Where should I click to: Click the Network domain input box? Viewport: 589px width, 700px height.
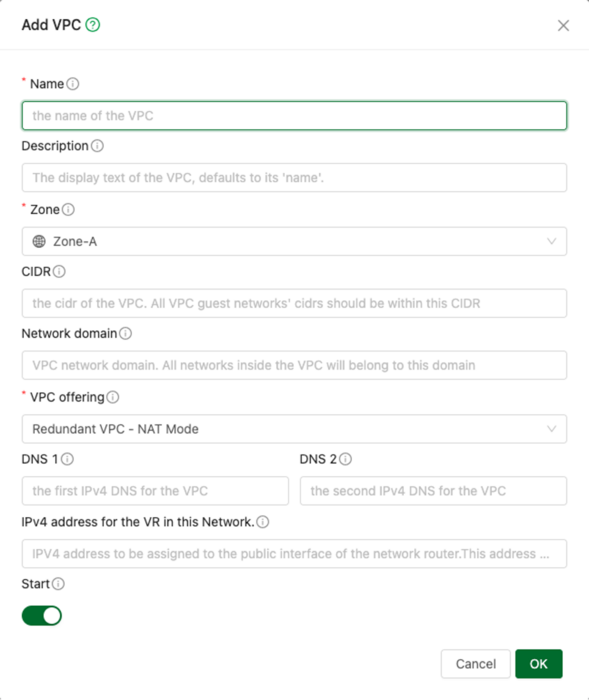(294, 365)
